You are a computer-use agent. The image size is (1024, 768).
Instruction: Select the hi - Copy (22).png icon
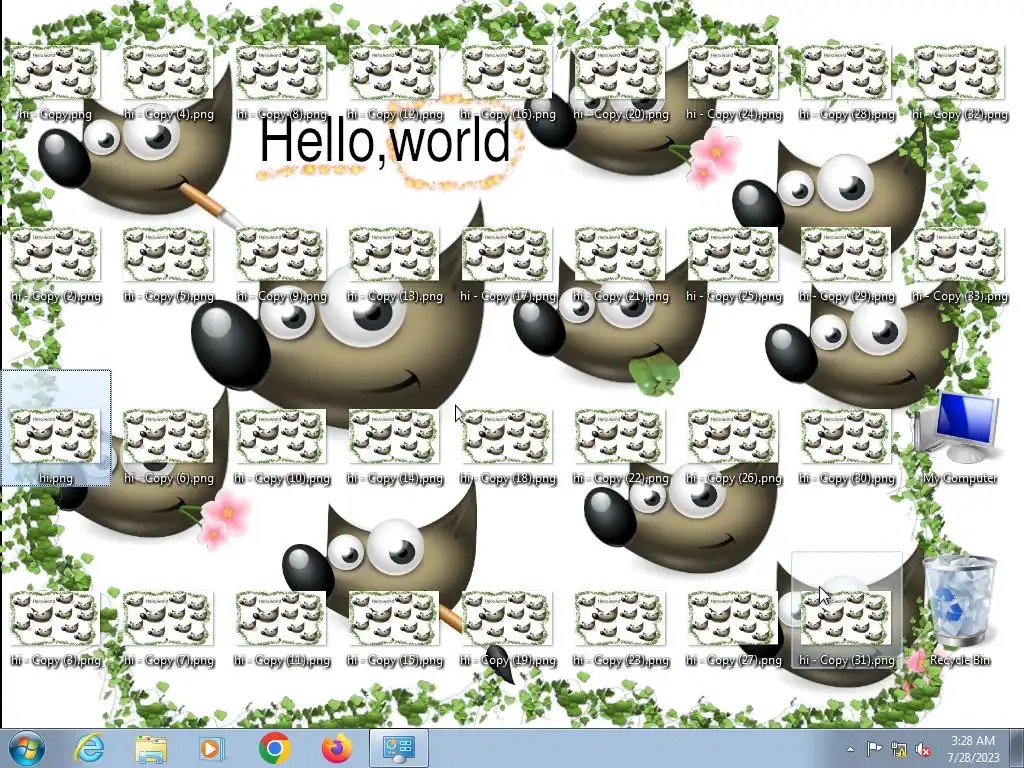tap(620, 447)
